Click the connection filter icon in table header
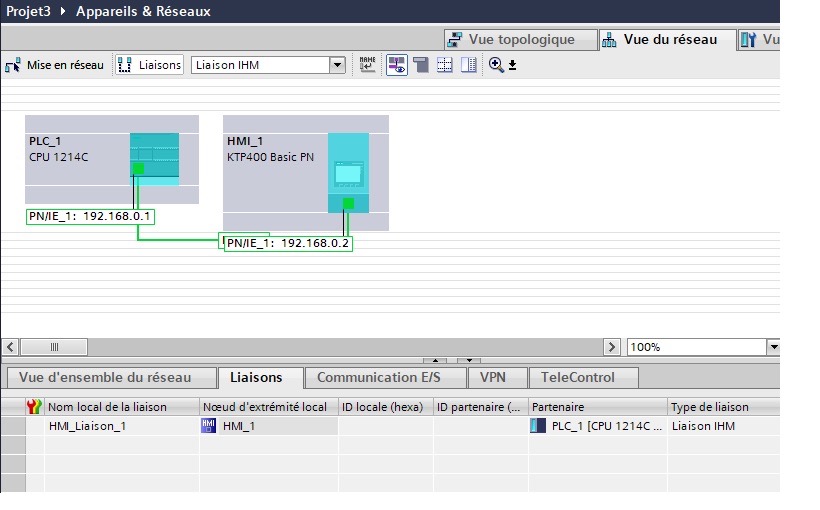Screen dimensions: 820x510 pos(35,407)
